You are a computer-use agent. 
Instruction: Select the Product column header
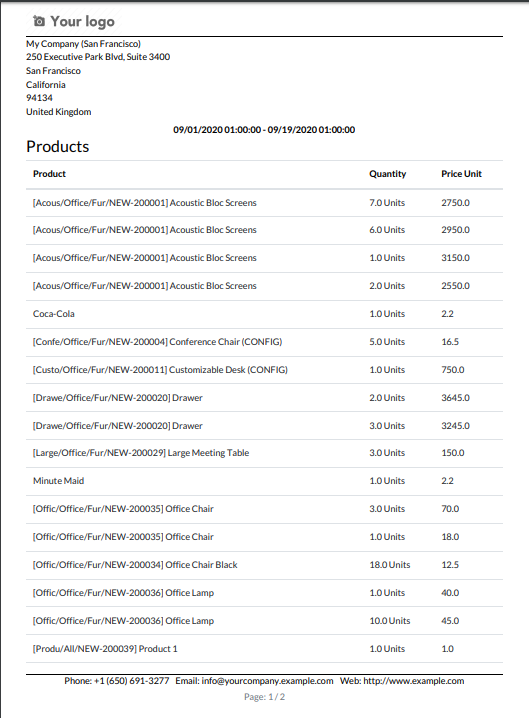coord(49,174)
